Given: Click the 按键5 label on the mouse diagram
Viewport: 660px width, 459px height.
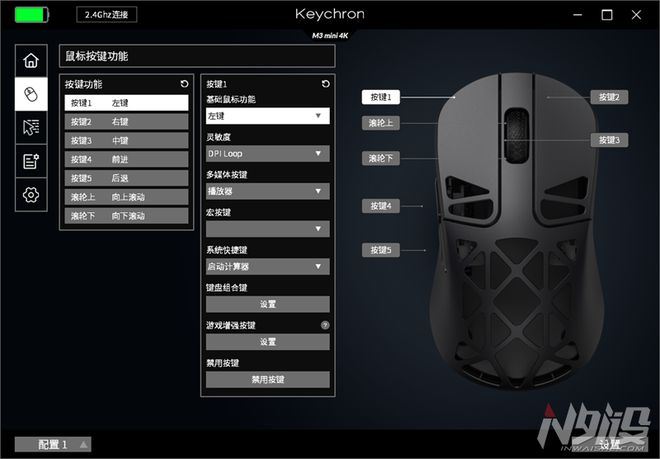Looking at the screenshot, I should point(381,250).
